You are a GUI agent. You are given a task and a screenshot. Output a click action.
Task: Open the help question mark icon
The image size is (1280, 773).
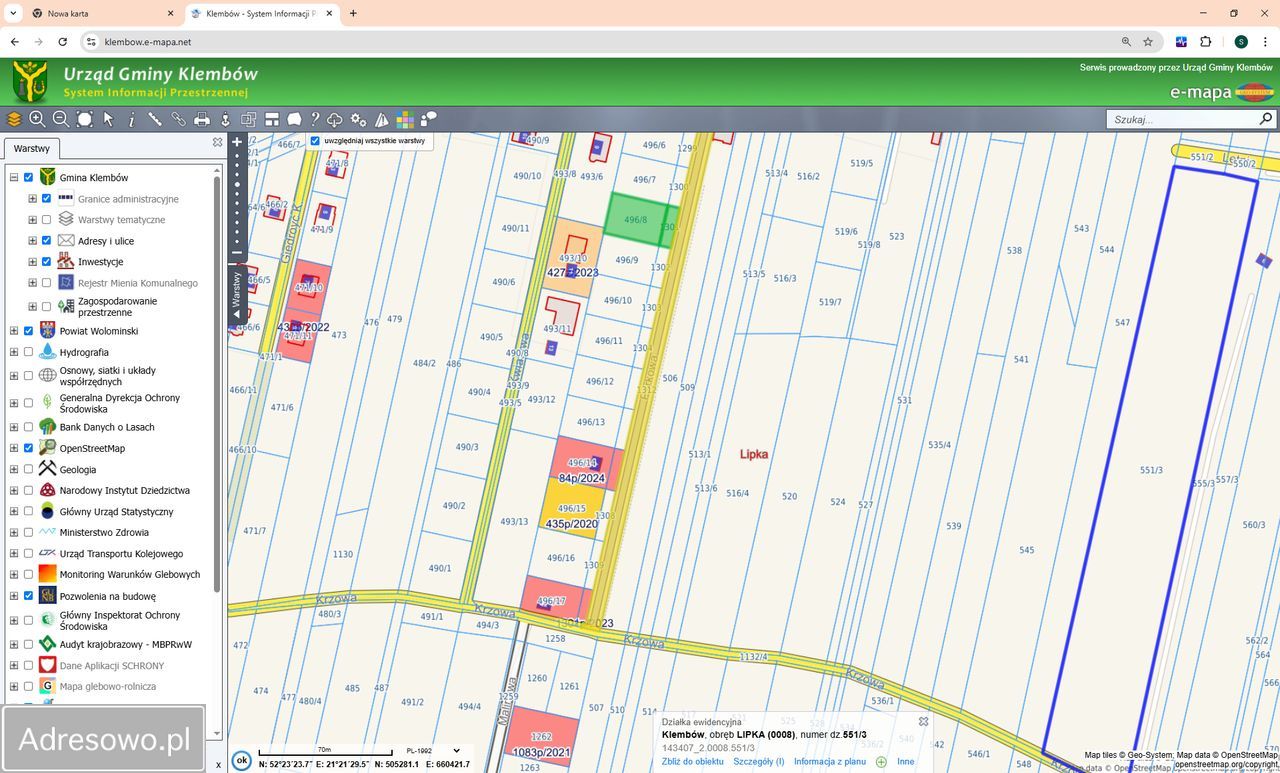tap(315, 119)
